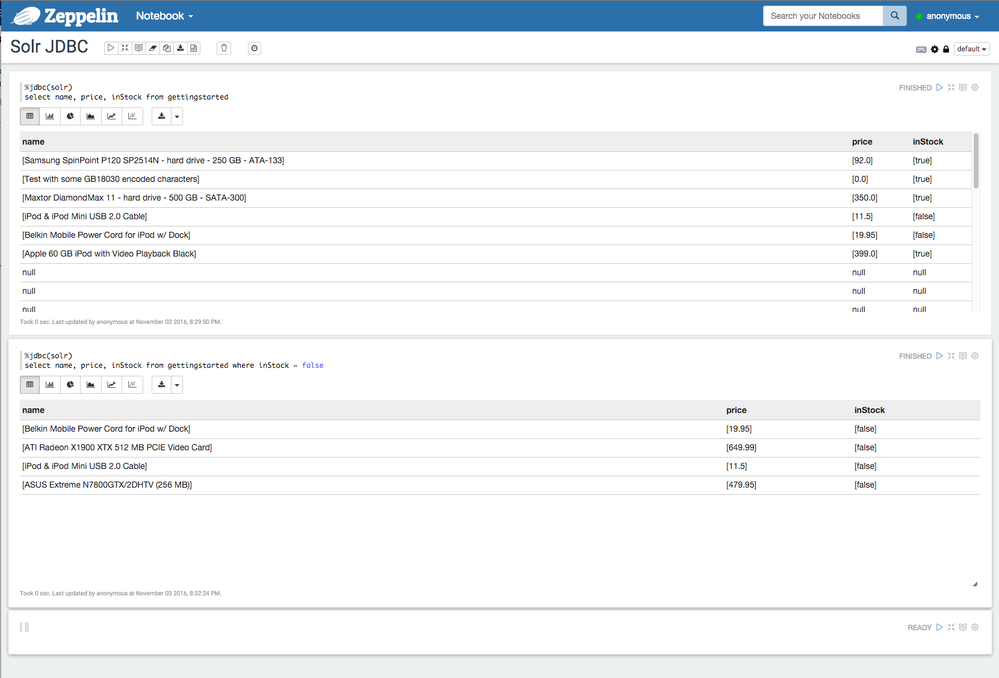The image size is (999, 678).
Task: Switch second paragraph to pie chart
Action: [70, 384]
